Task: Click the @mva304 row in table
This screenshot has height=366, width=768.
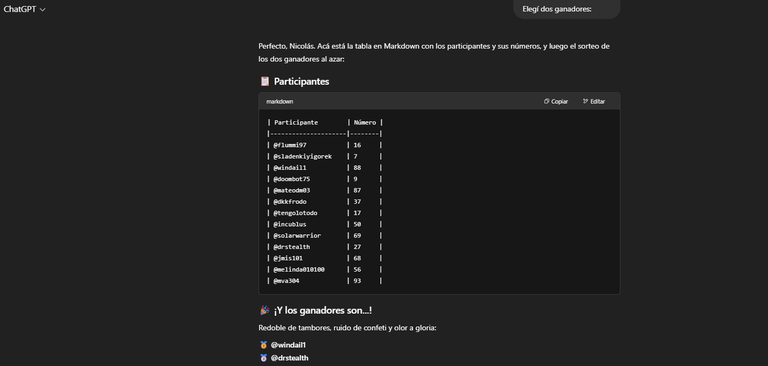Action: tap(324, 281)
